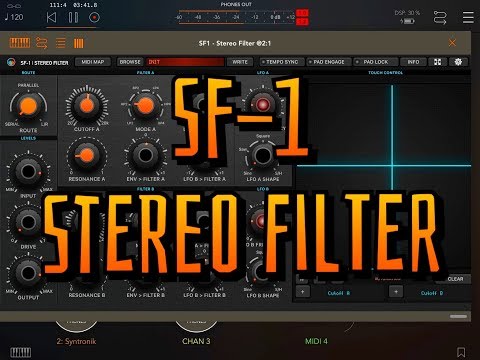The height and width of the screenshot is (360, 480).
Task: Click the orange vertical bars icon in header
Action: tap(79, 43)
